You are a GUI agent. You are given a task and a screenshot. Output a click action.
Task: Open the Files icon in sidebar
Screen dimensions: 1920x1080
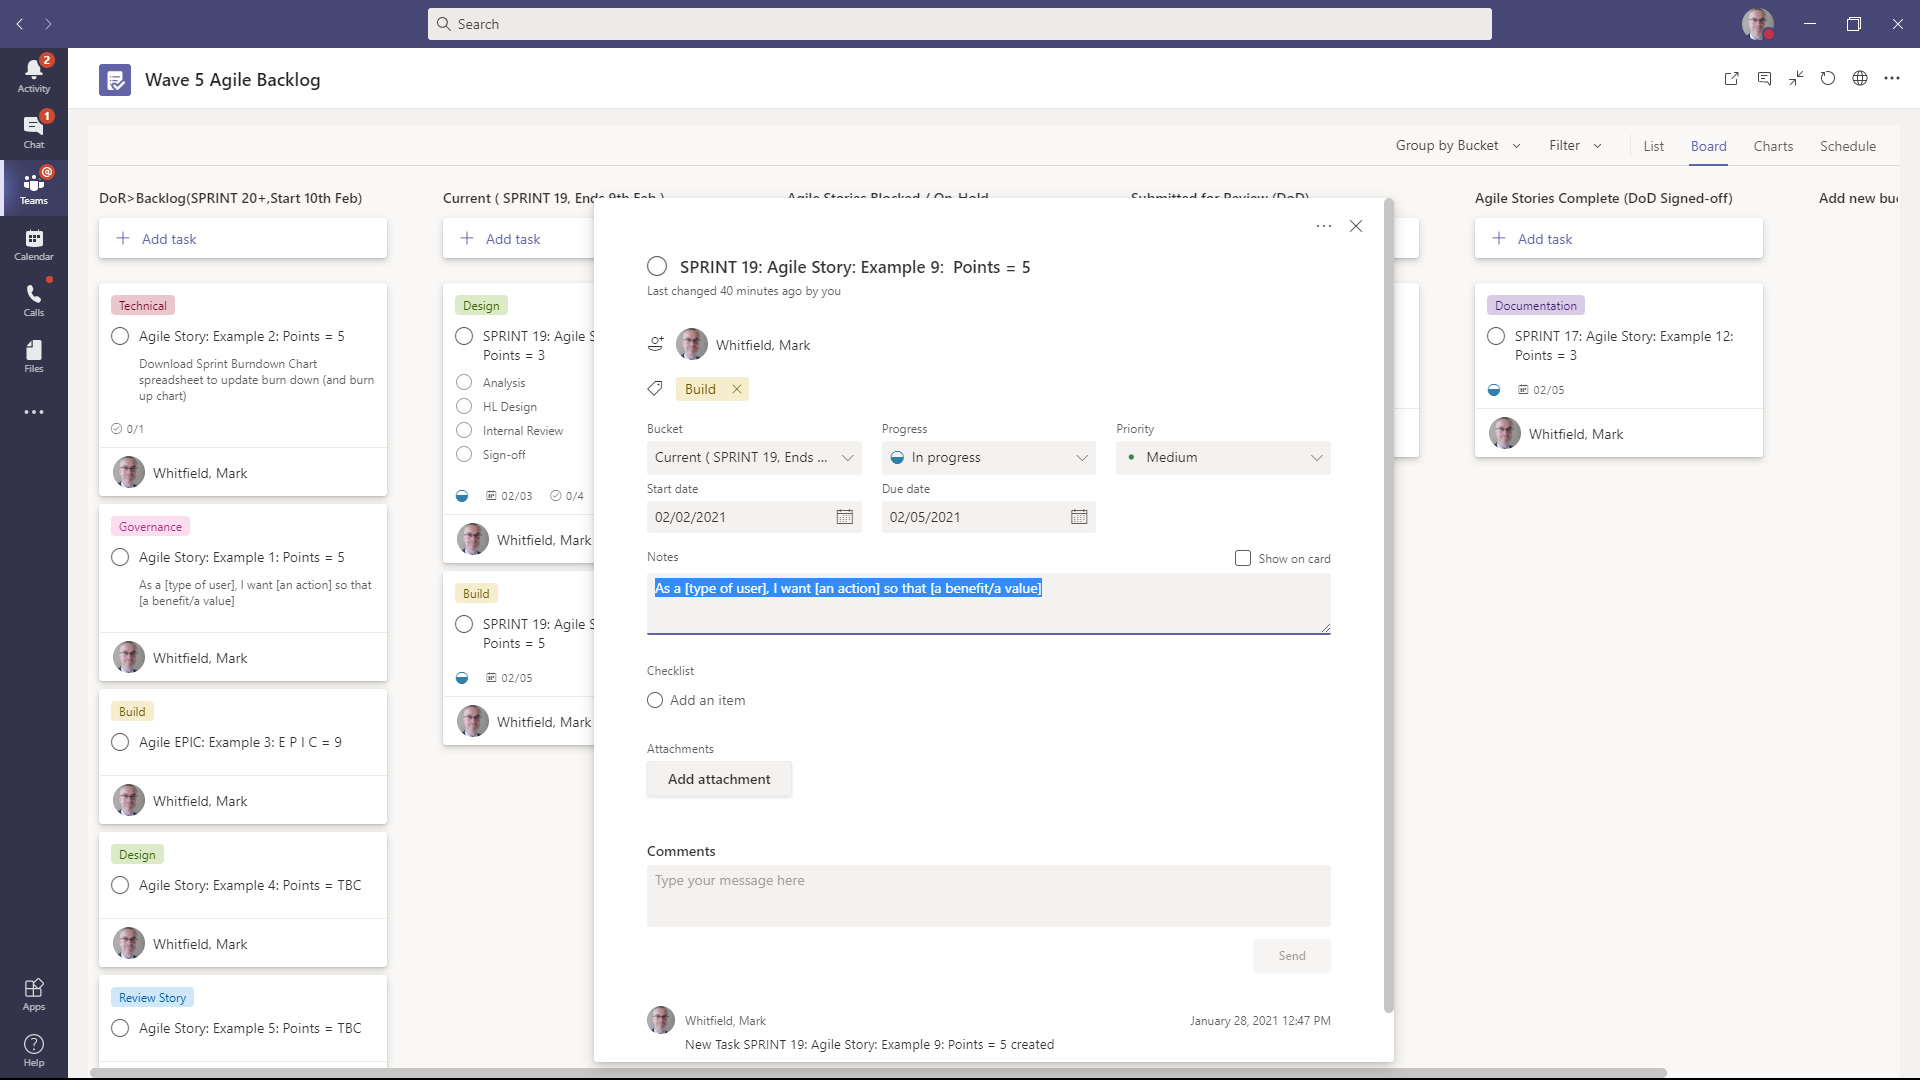33,355
